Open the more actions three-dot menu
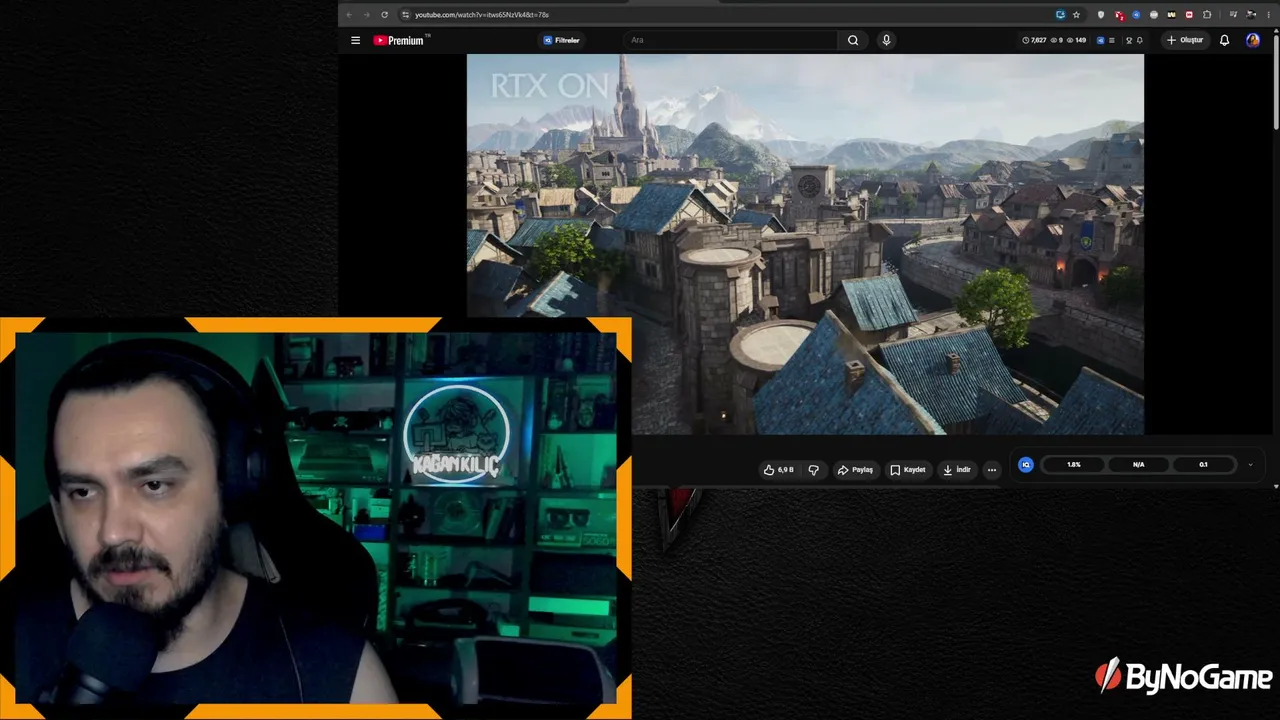This screenshot has width=1280, height=720. point(991,469)
